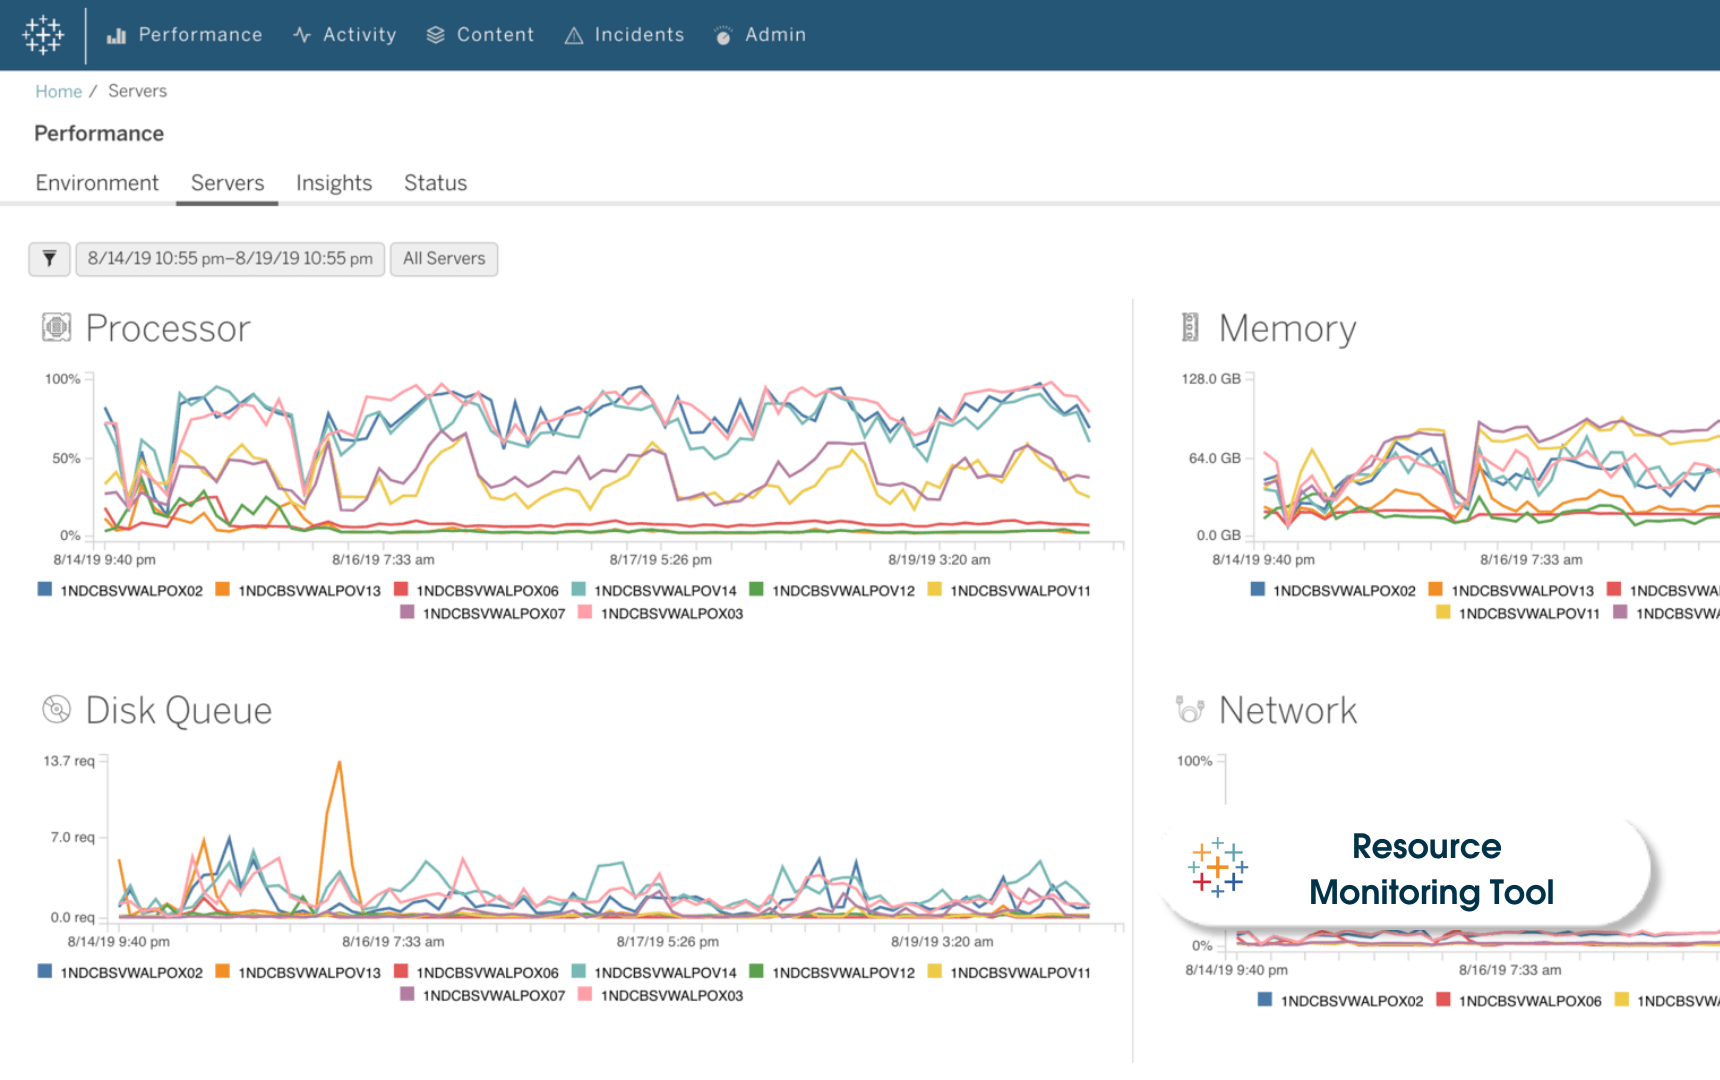
Task: Click the Network icon above the chart
Action: (1188, 708)
